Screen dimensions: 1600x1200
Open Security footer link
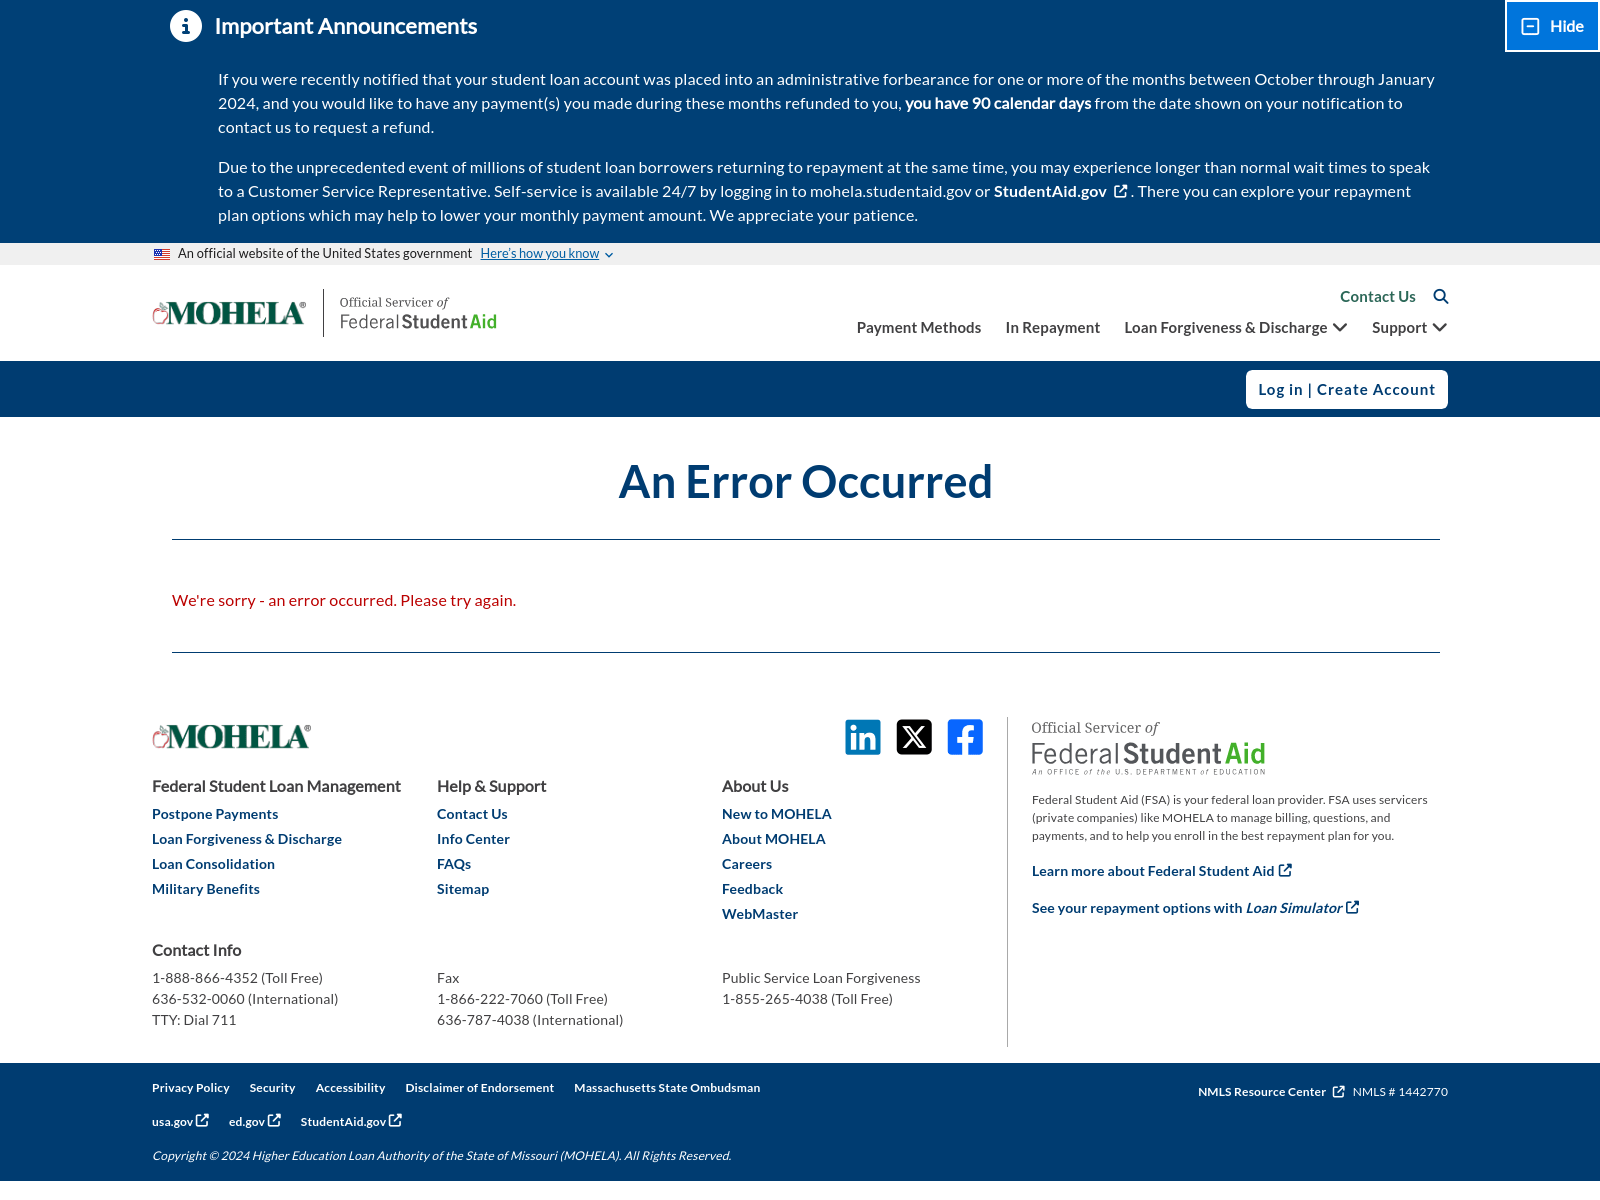[272, 1088]
